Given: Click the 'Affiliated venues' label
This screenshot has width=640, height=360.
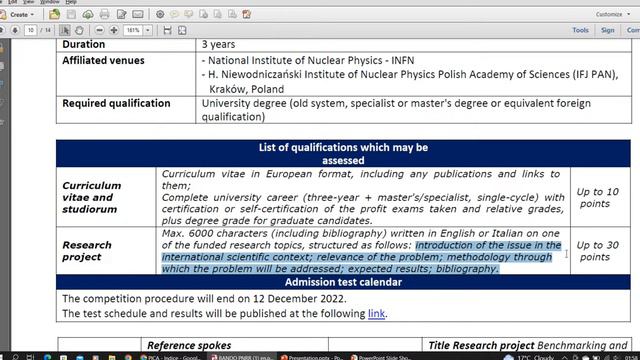Looking at the screenshot, I should pyautogui.click(x=103, y=60).
